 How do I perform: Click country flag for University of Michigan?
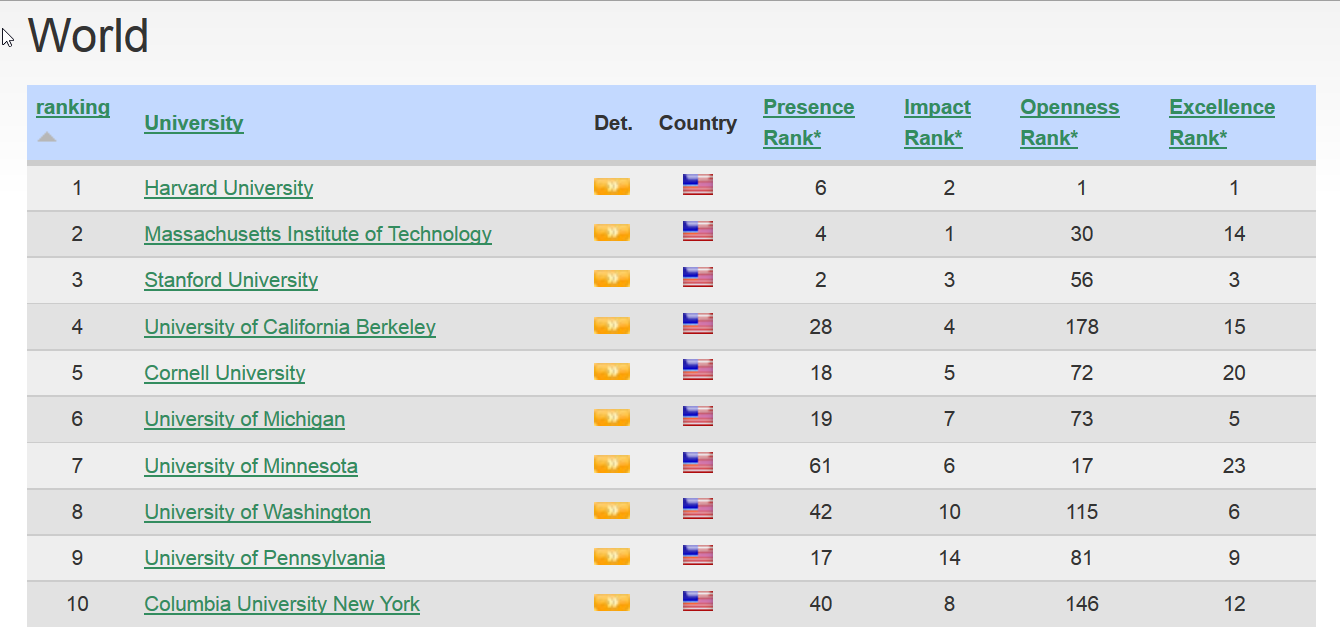697,416
